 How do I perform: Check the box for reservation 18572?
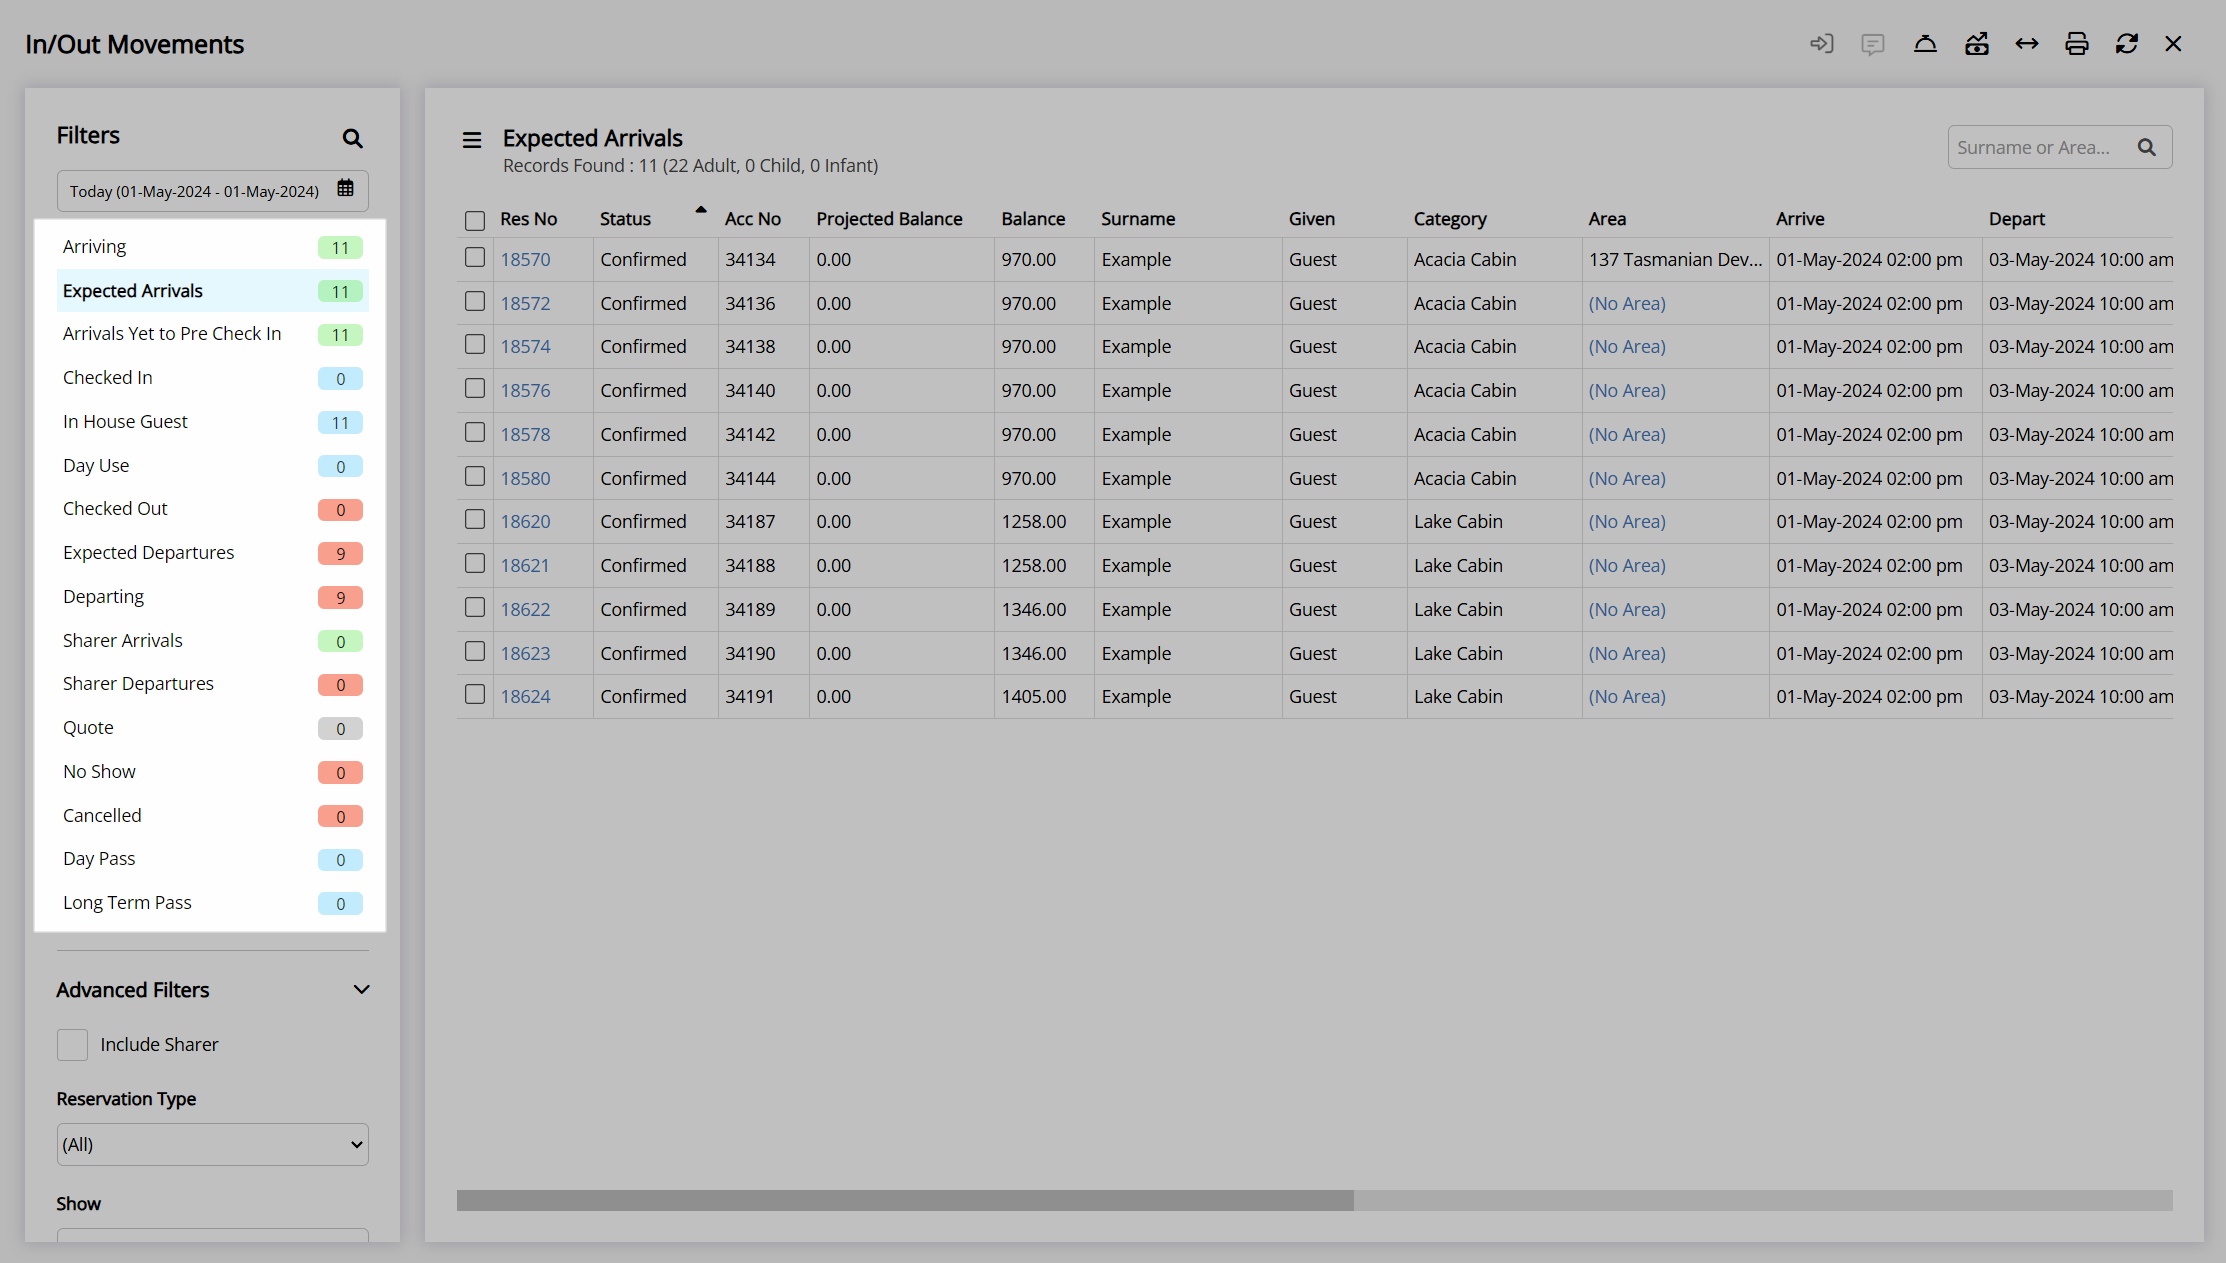pos(475,301)
